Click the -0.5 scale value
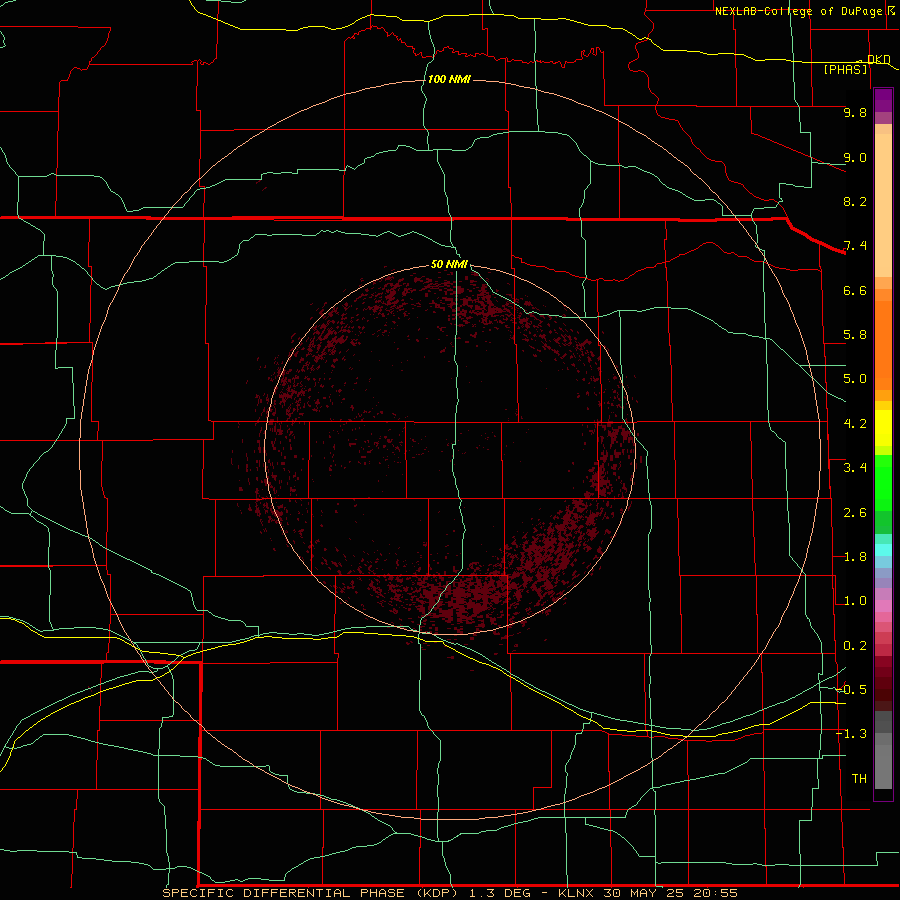The image size is (900, 900). (852, 690)
